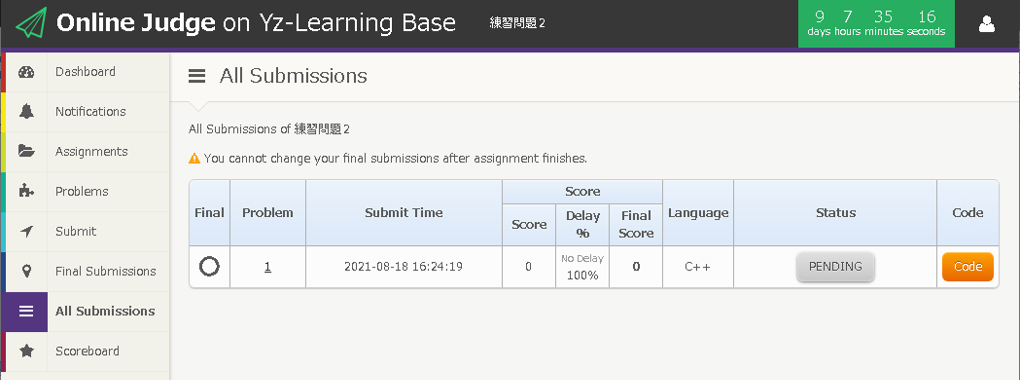The height and width of the screenshot is (380, 1020).
Task: Click the Scoreboard star icon
Action: [x=26, y=351]
